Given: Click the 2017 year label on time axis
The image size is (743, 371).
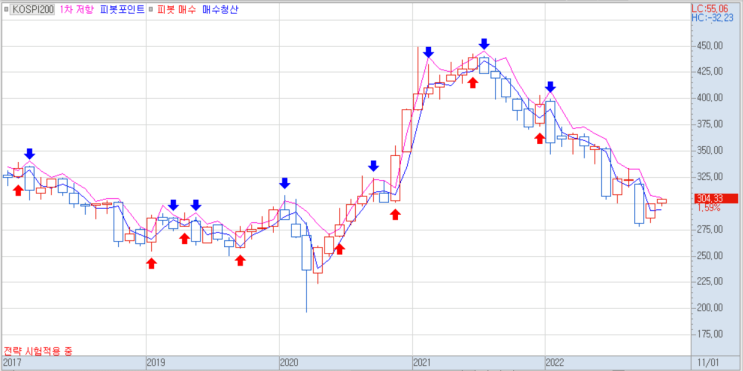Looking at the screenshot, I should 12,363.
